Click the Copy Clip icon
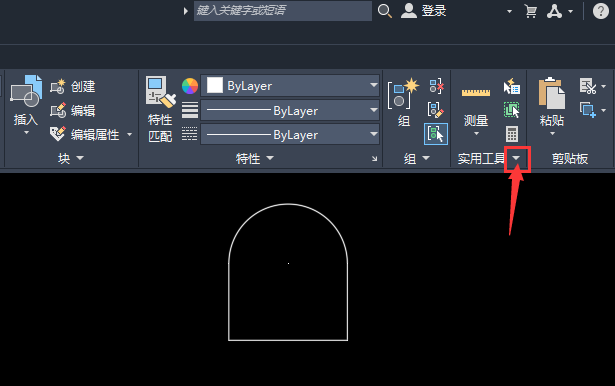615x386 pixels. [588, 110]
